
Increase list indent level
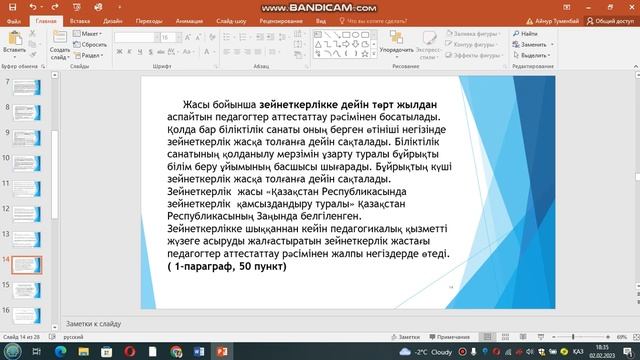click(x=270, y=37)
